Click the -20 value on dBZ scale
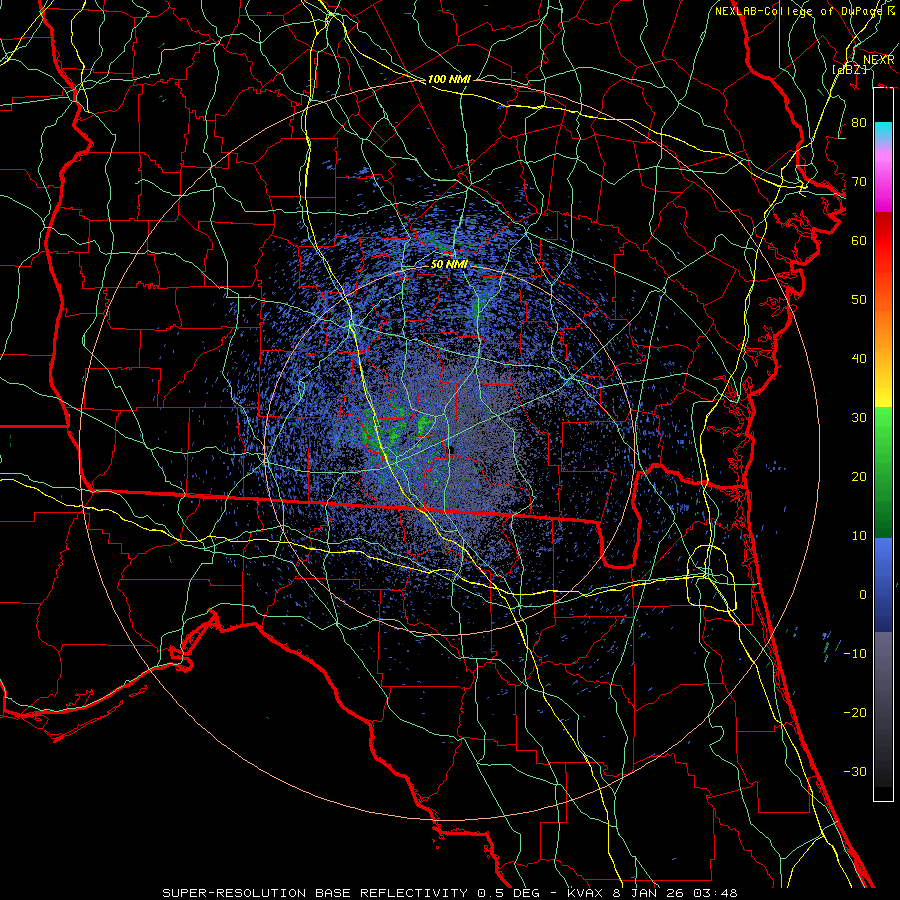Screen dimensions: 900x900 pyautogui.click(x=855, y=713)
